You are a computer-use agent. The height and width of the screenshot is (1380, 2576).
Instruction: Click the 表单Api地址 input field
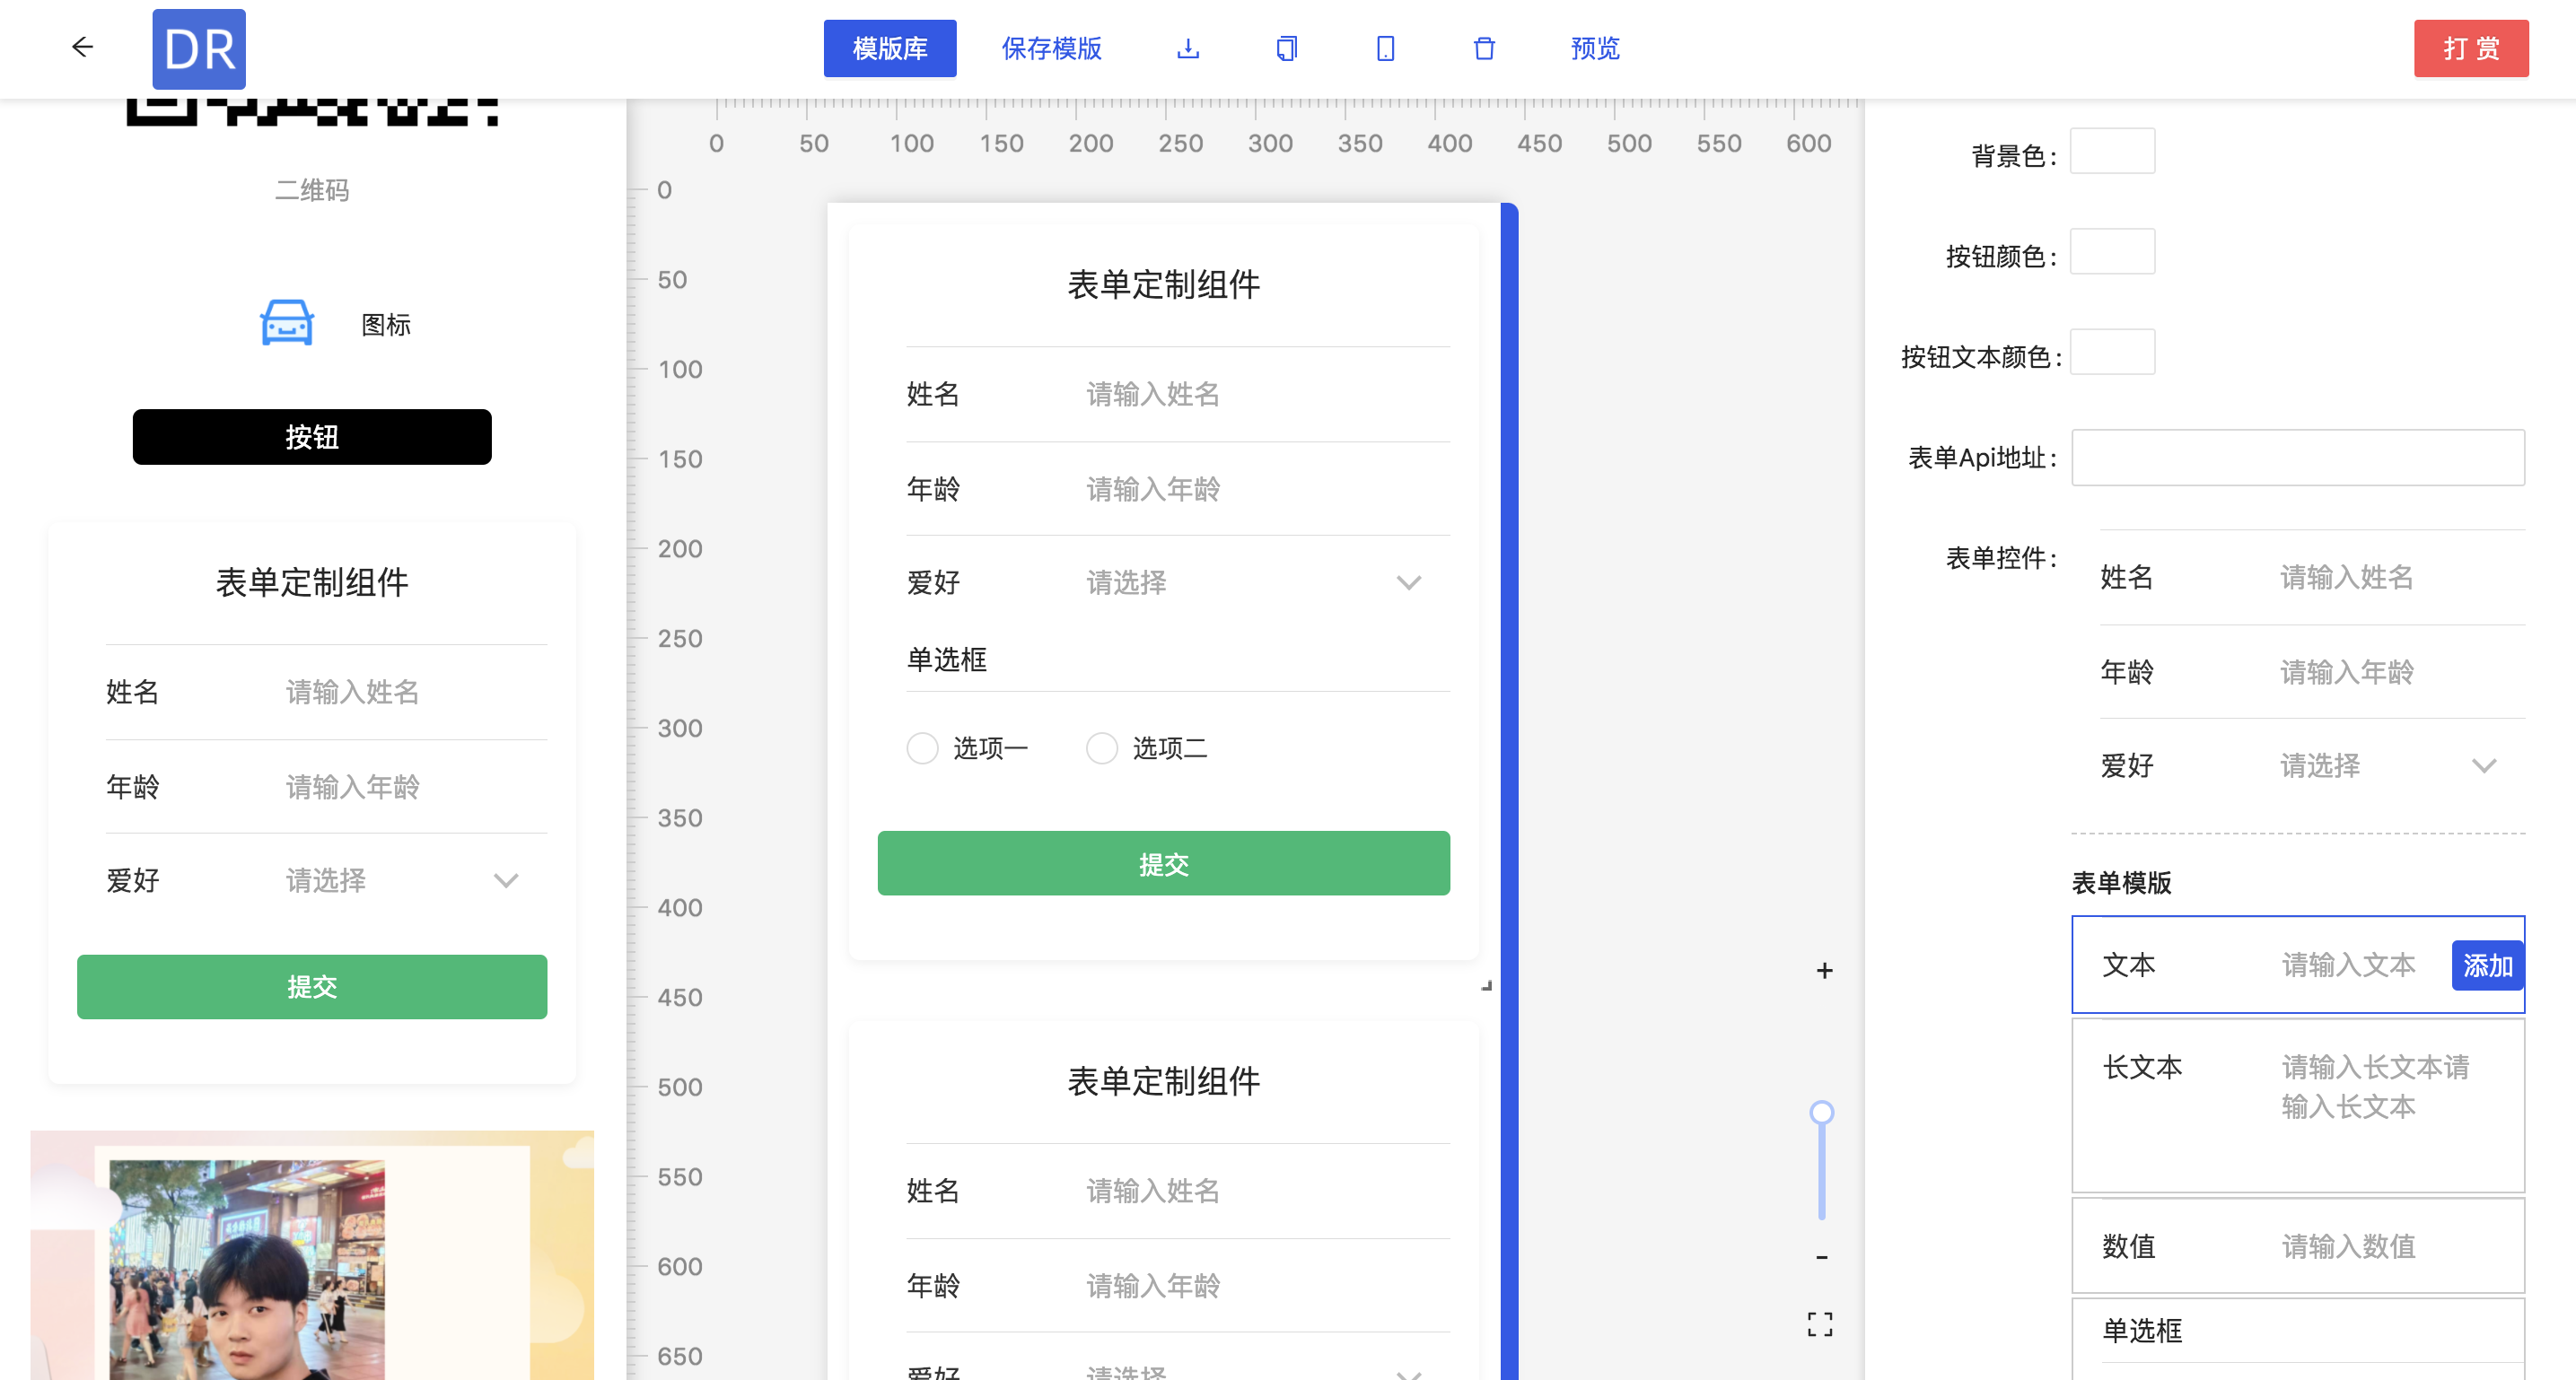click(2297, 458)
